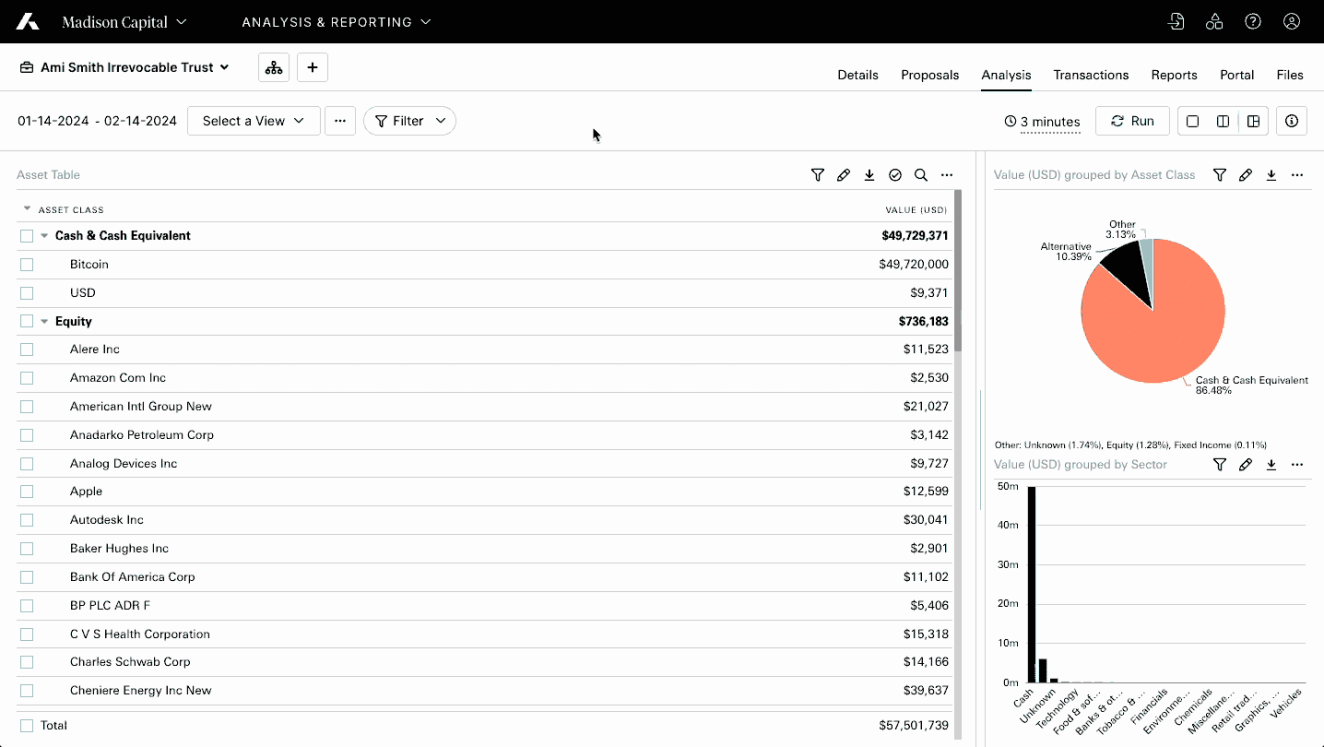Open the user profile icon in top bar
Screen dimensions: 1324x747
click(x=1291, y=21)
